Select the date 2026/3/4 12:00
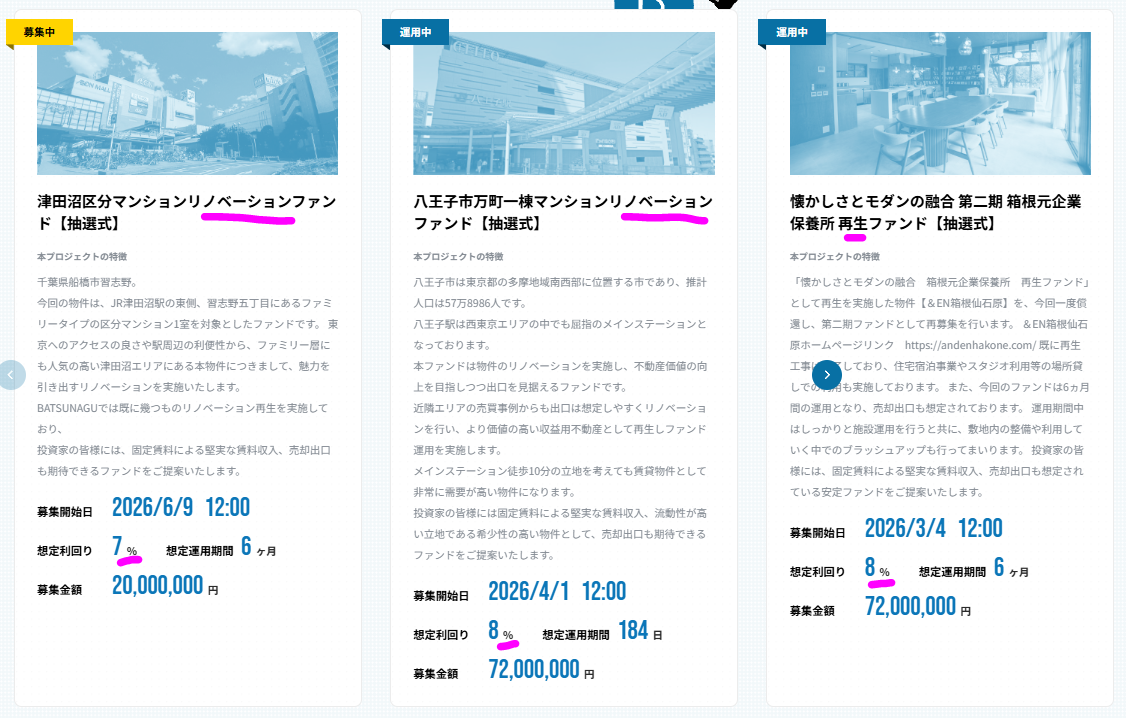Screen dimensions: 1126x718 934,528
